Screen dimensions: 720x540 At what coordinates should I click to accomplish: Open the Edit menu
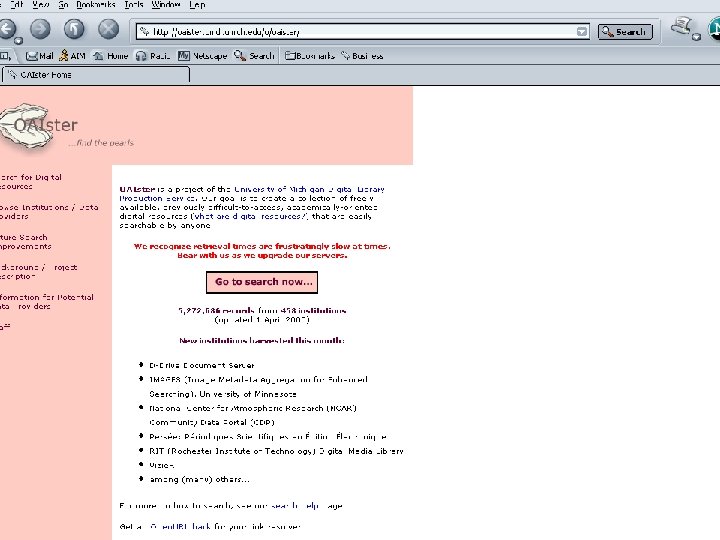(16, 5)
